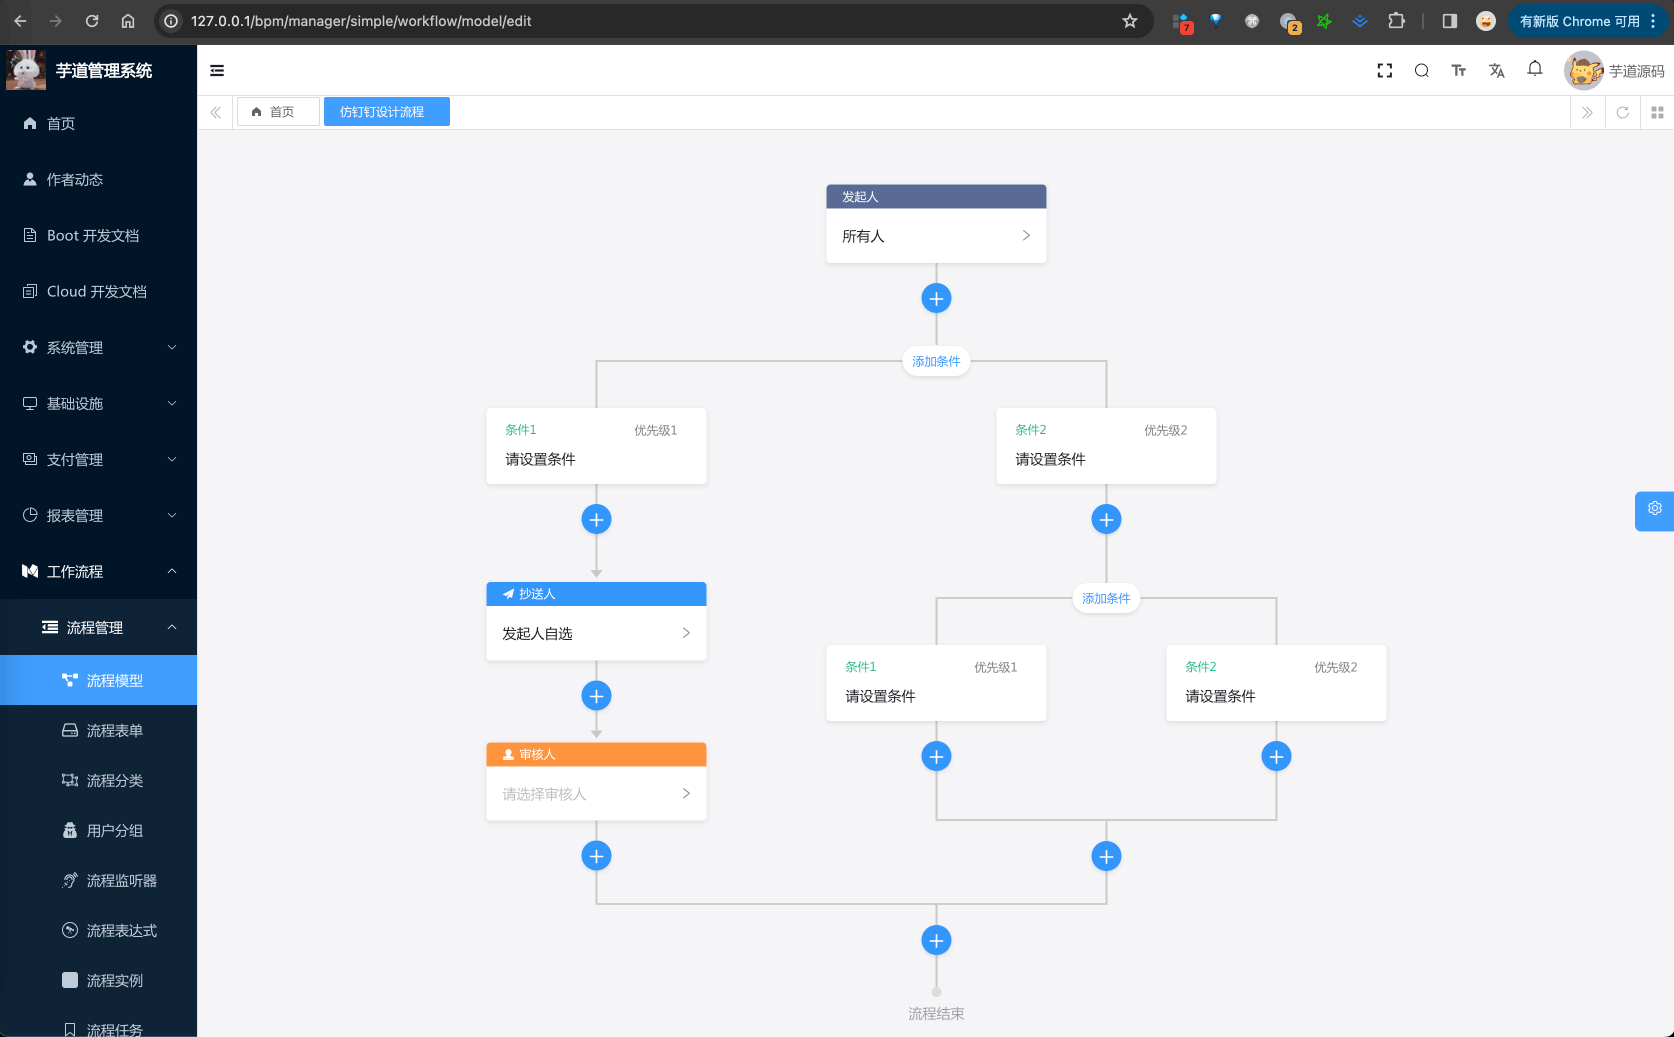
Task: Open the language translation icon
Action: click(x=1496, y=71)
